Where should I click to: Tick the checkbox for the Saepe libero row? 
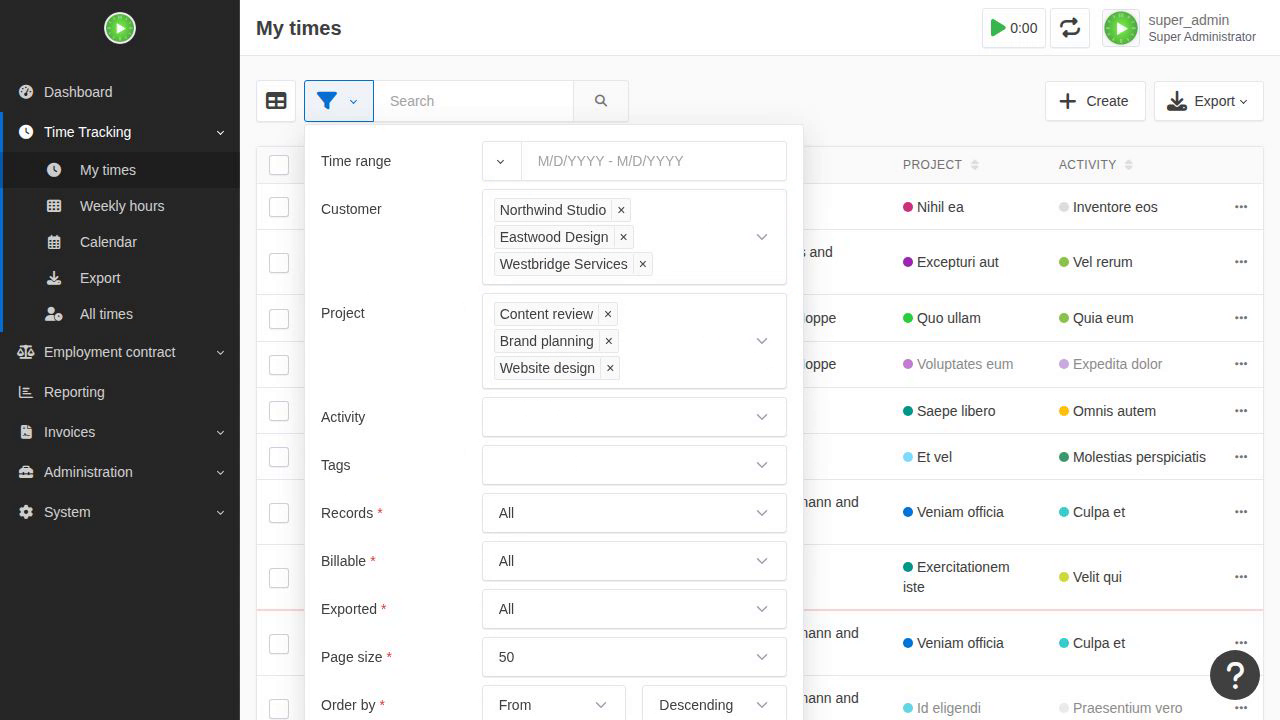click(x=279, y=411)
